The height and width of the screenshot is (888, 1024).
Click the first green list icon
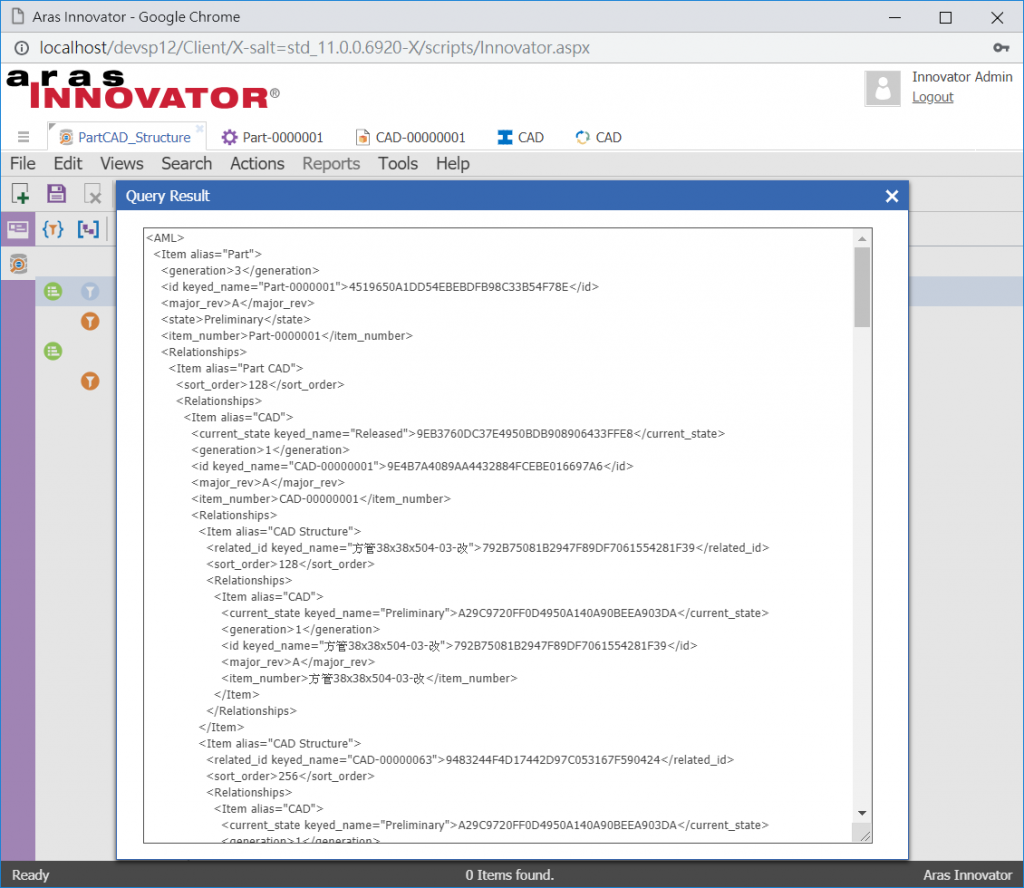click(53, 291)
